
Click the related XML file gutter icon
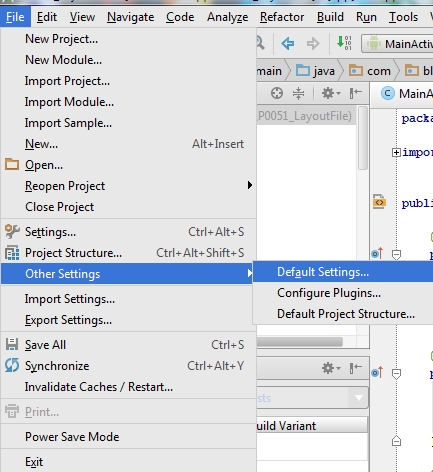[379, 202]
